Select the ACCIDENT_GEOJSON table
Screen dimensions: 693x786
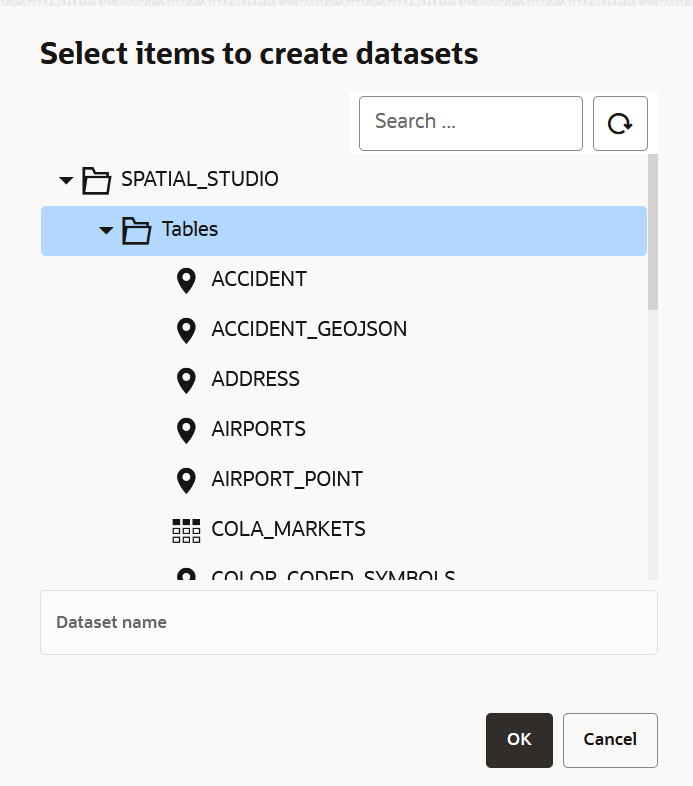pyautogui.click(x=309, y=329)
